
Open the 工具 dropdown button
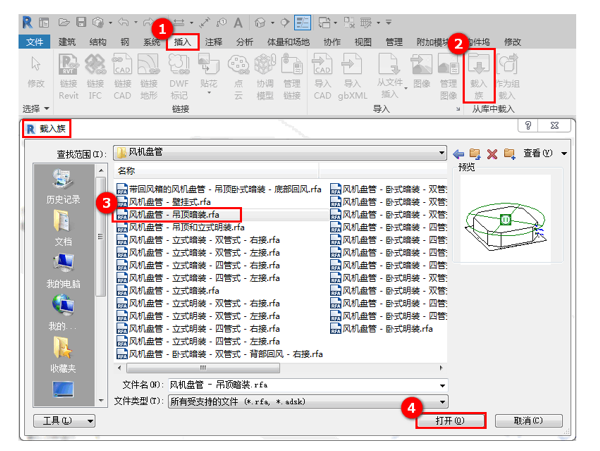point(65,421)
